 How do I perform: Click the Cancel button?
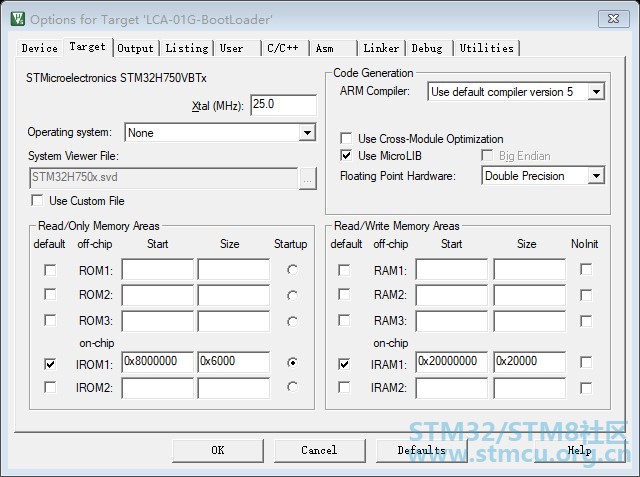point(320,450)
